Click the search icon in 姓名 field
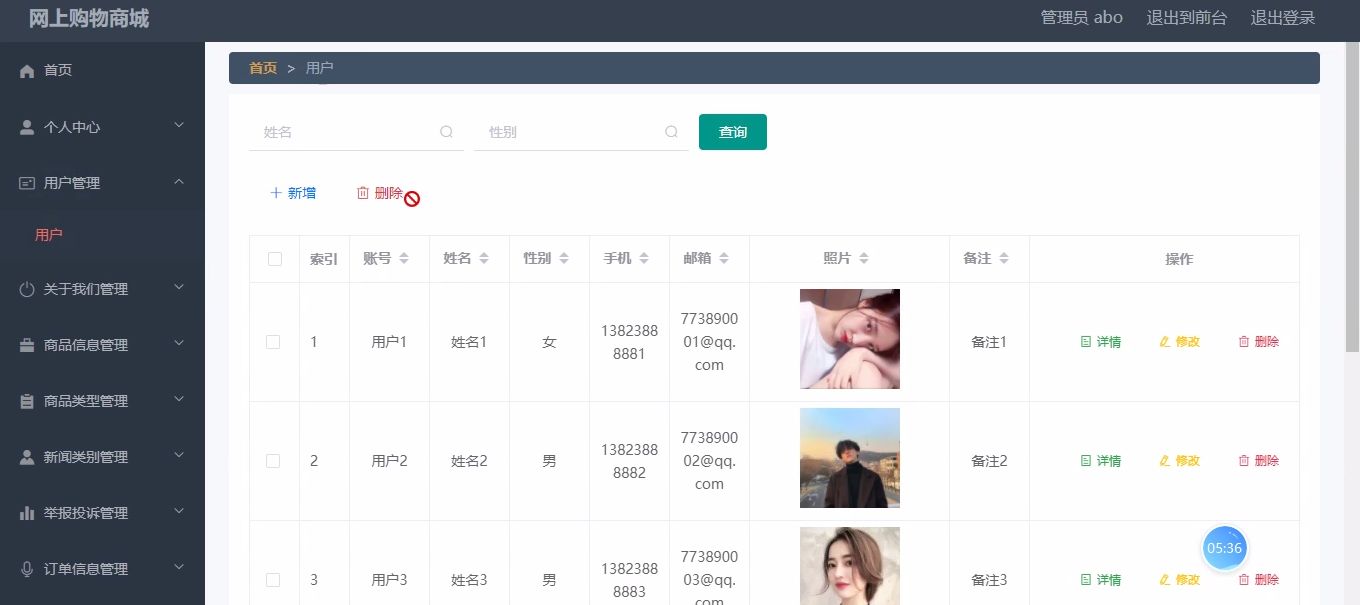Image resolution: width=1360 pixels, height=605 pixels. click(x=446, y=132)
